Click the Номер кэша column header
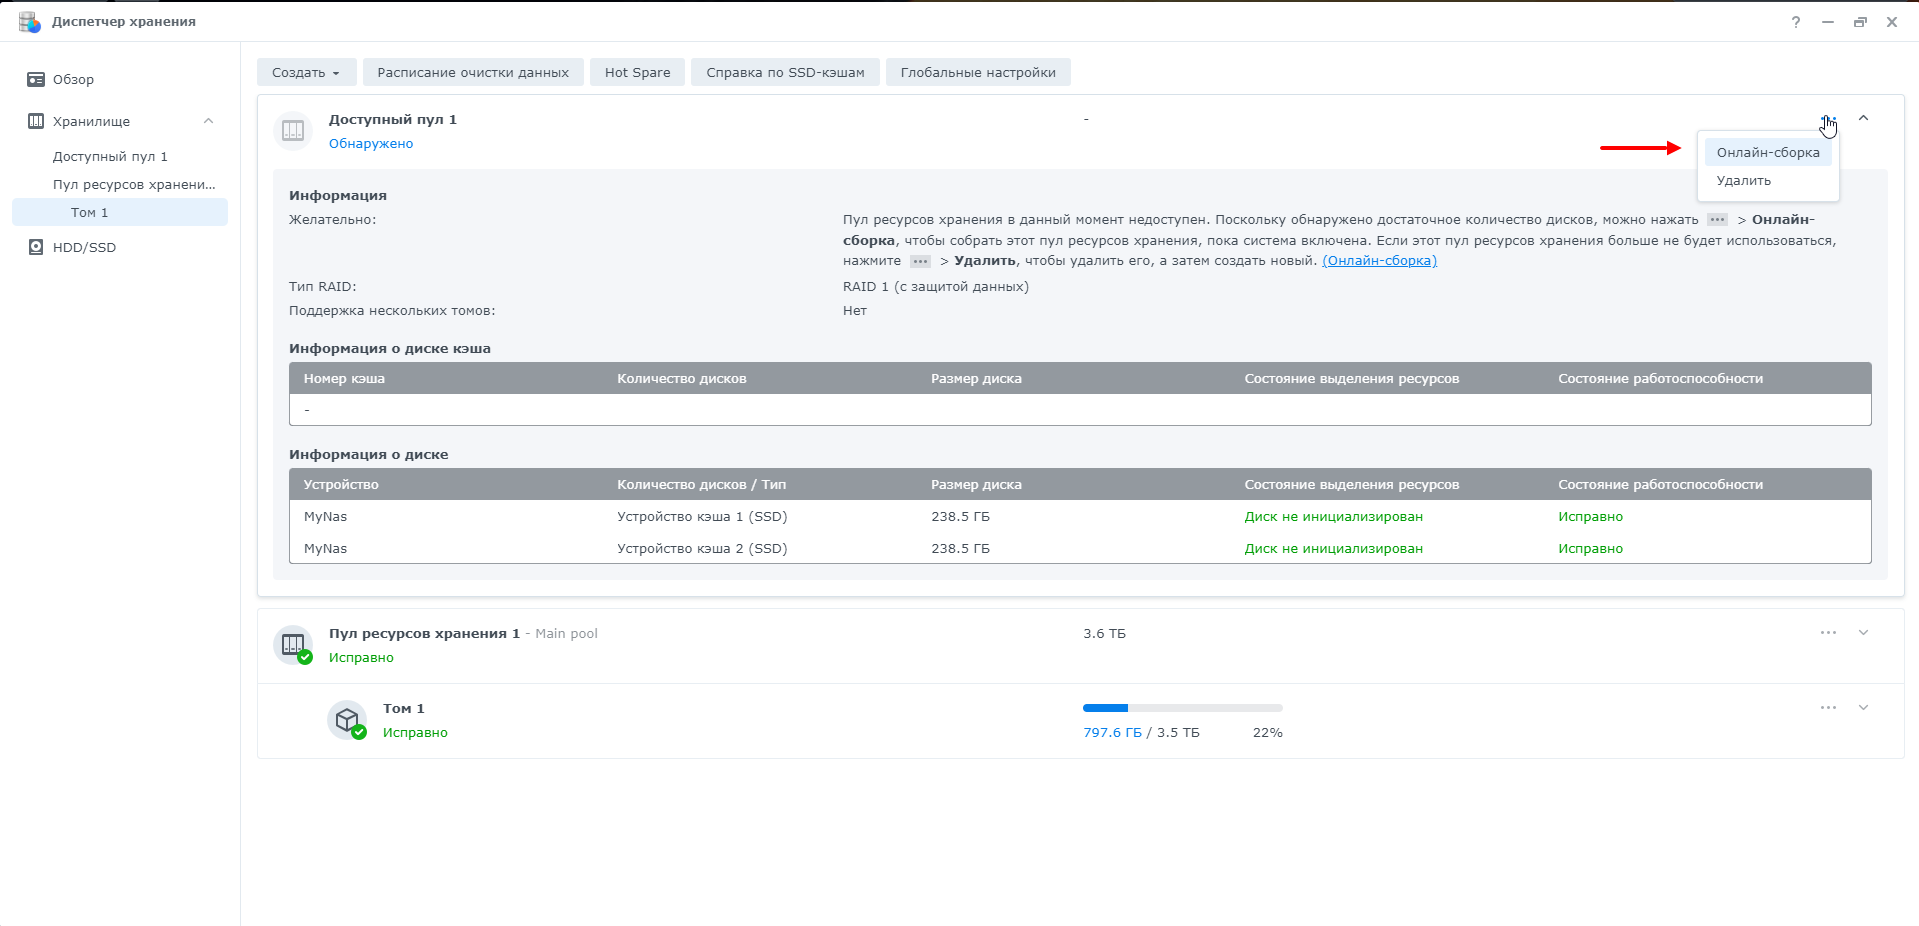1919x926 pixels. [x=344, y=379]
